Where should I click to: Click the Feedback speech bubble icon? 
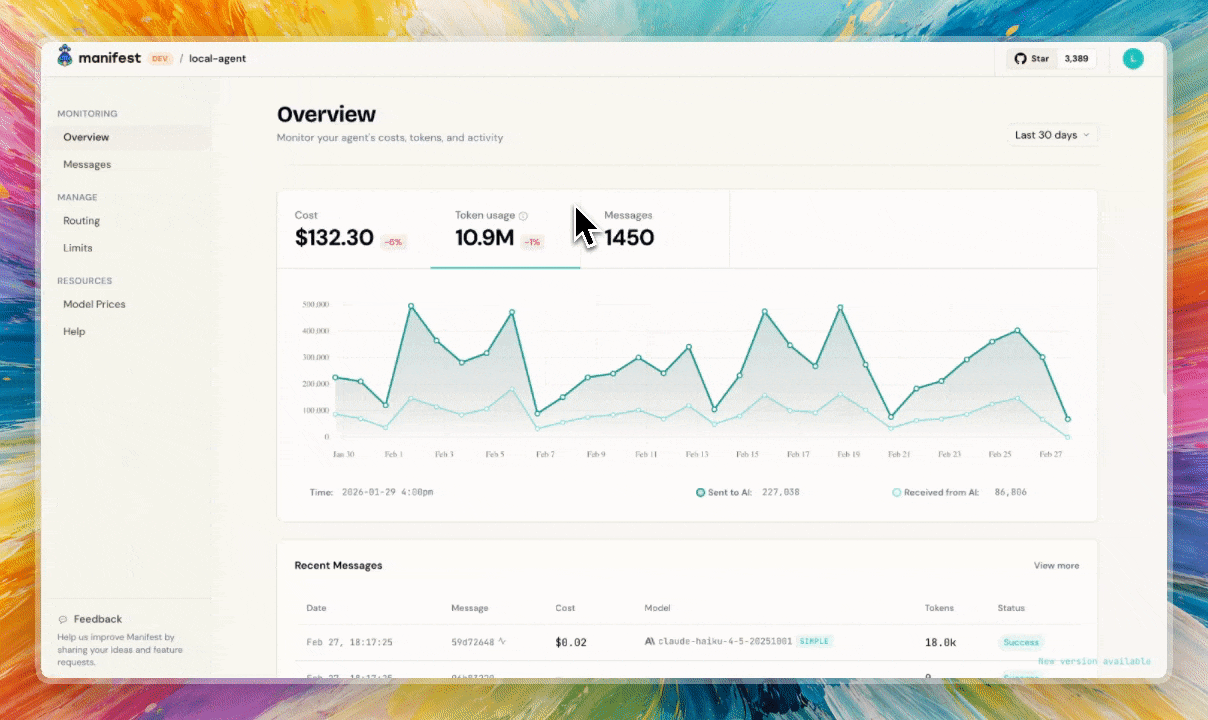(63, 619)
